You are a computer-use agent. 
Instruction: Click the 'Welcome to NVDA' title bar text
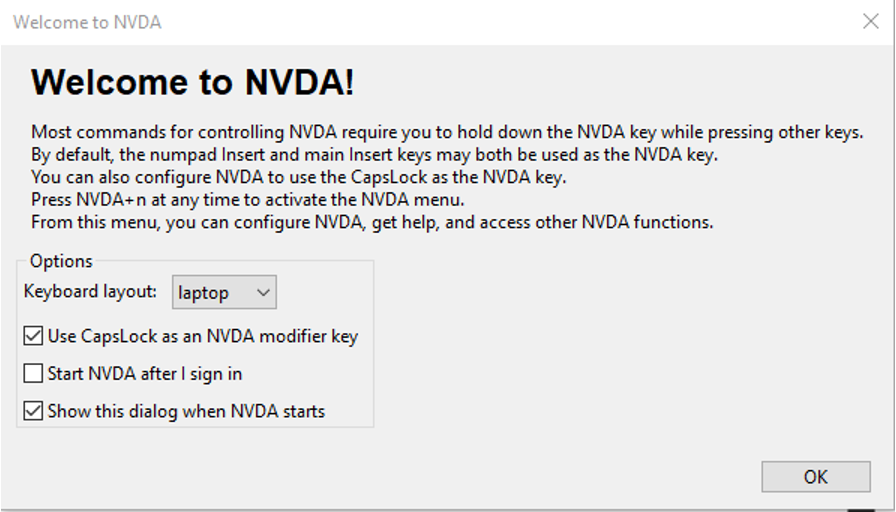87,22
